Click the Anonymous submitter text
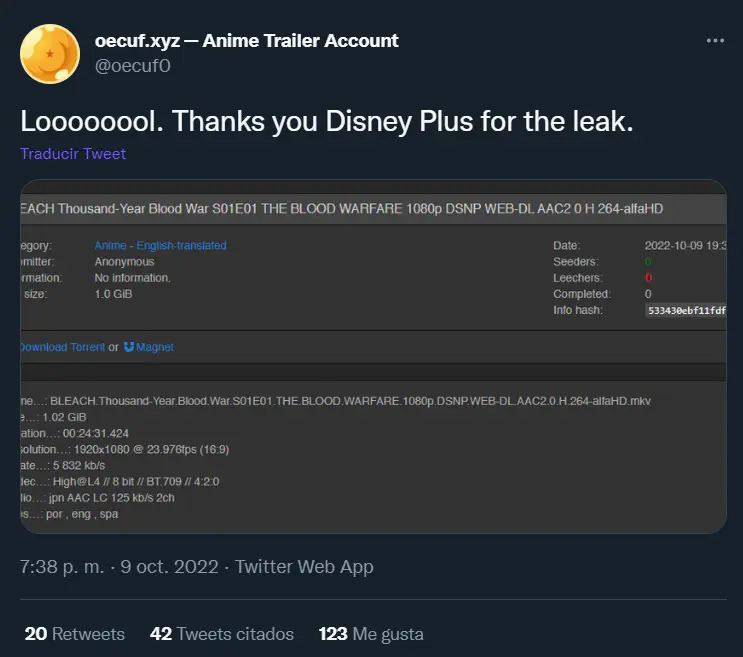 [124, 261]
